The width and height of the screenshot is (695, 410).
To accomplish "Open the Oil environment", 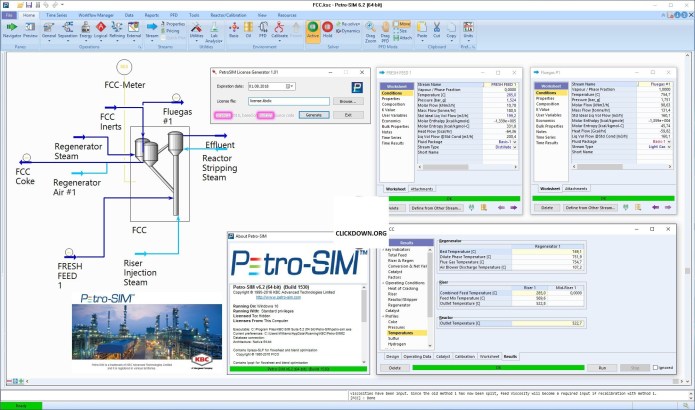I will 249,30.
